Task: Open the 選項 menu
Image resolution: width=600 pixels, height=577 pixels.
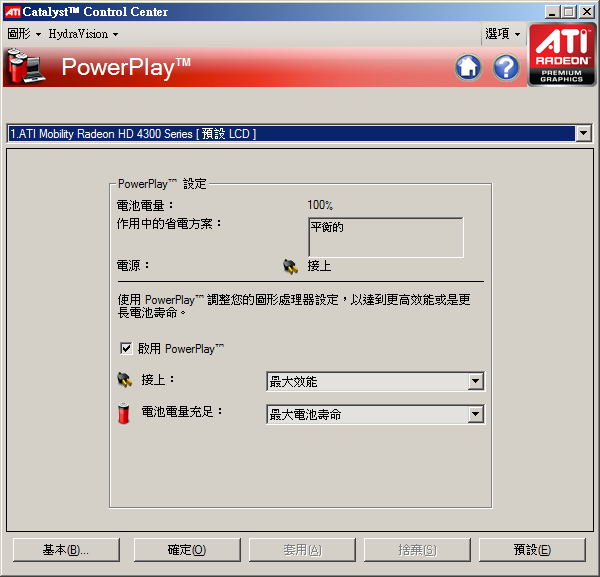Action: click(503, 34)
